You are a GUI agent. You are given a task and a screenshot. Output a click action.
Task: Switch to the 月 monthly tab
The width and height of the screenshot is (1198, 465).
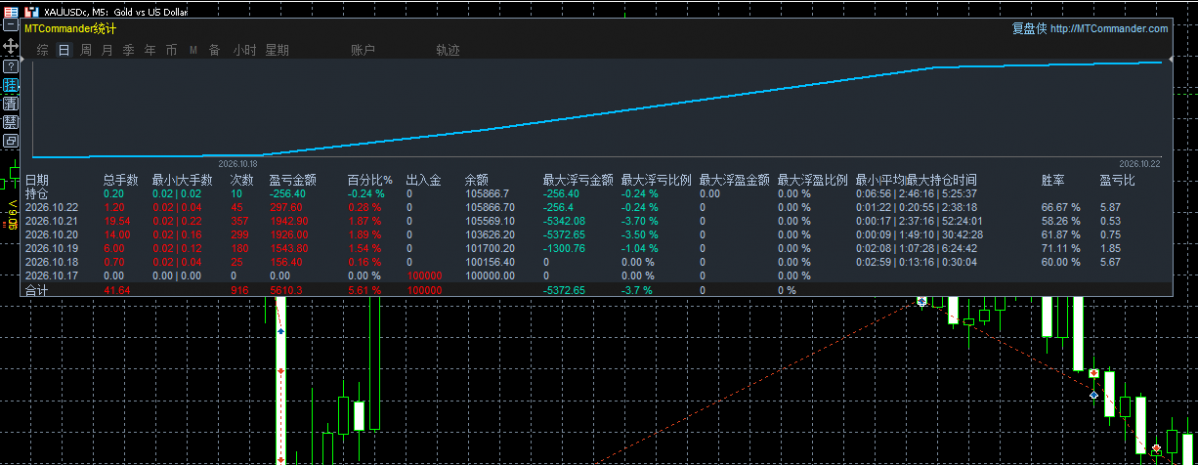point(107,50)
